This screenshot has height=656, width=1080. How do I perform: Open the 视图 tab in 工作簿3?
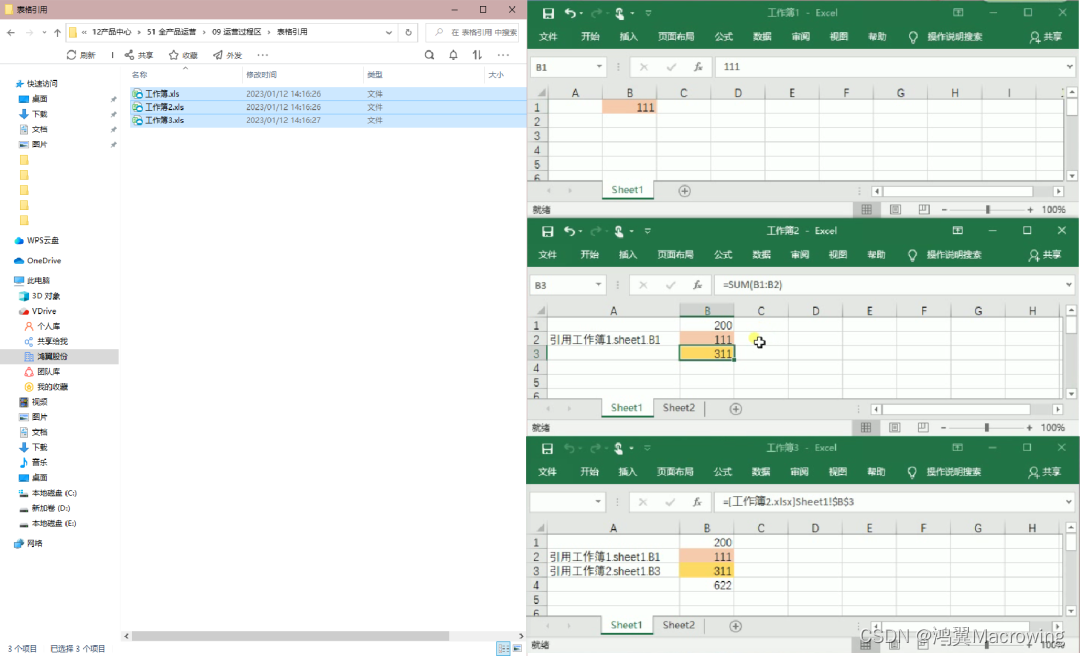pyautogui.click(x=838, y=472)
